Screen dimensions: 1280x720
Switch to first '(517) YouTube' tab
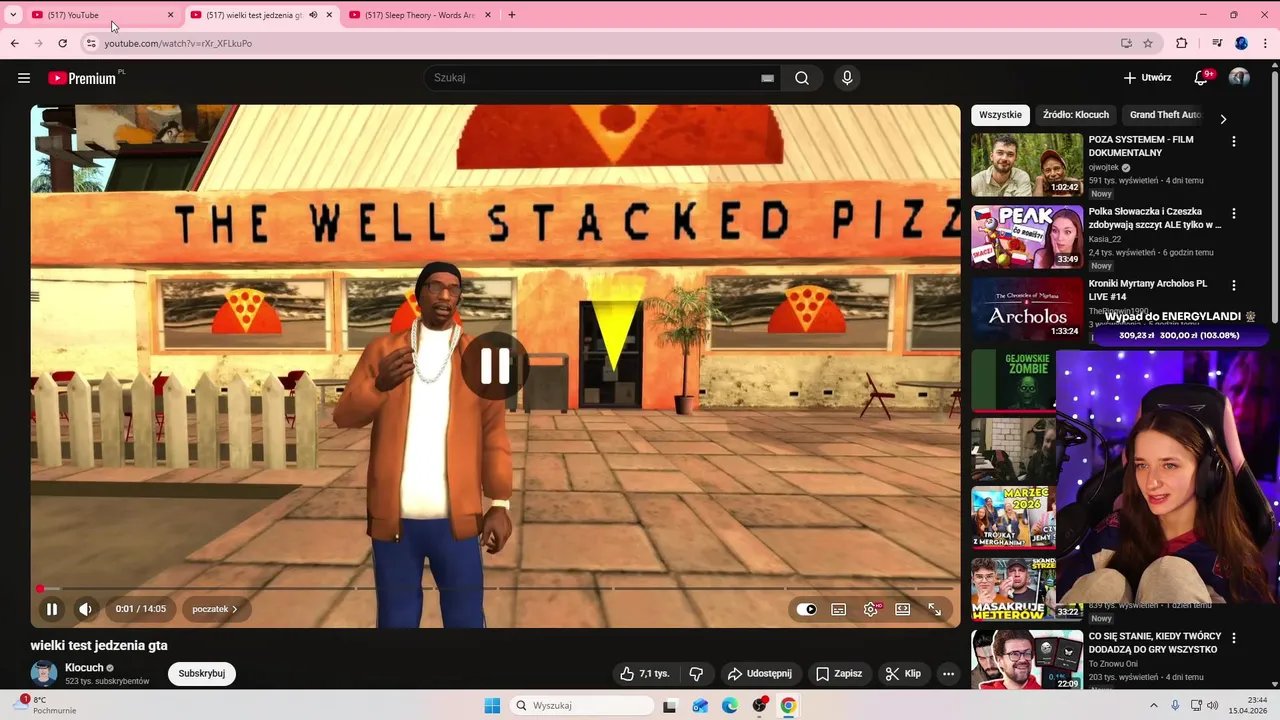click(x=100, y=15)
